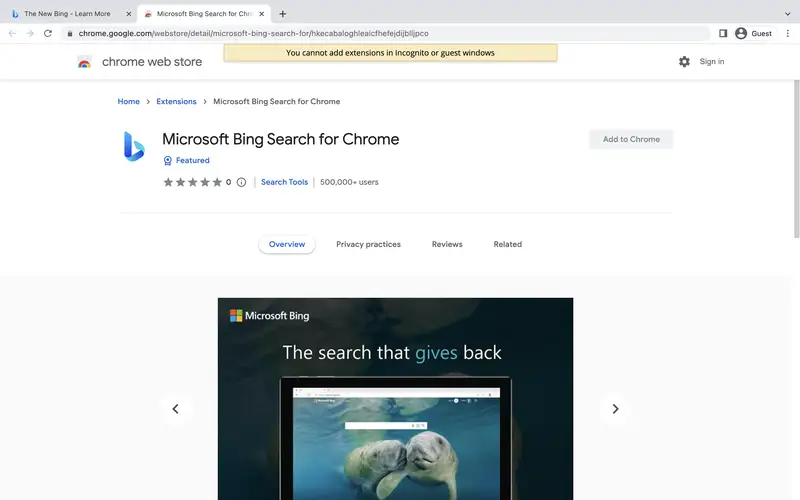Click the rating info icon

coord(241,182)
